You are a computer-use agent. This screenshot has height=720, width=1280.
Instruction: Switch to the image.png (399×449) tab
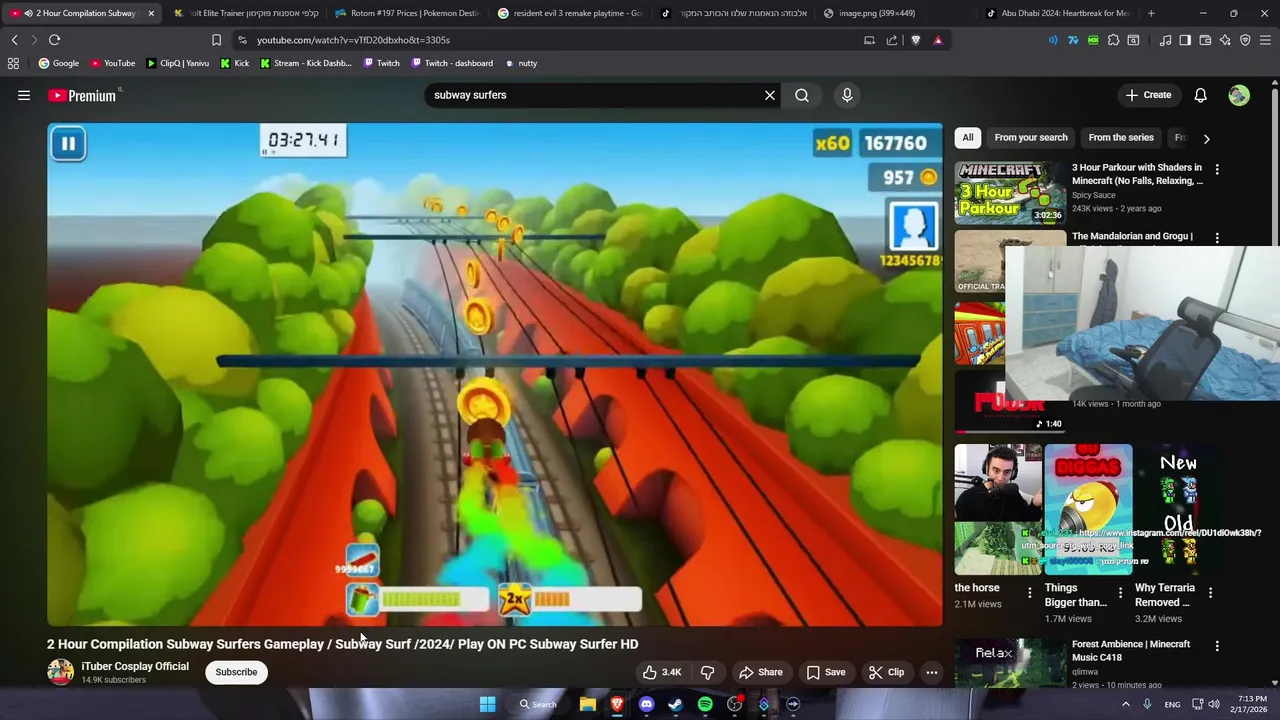tap(896, 13)
